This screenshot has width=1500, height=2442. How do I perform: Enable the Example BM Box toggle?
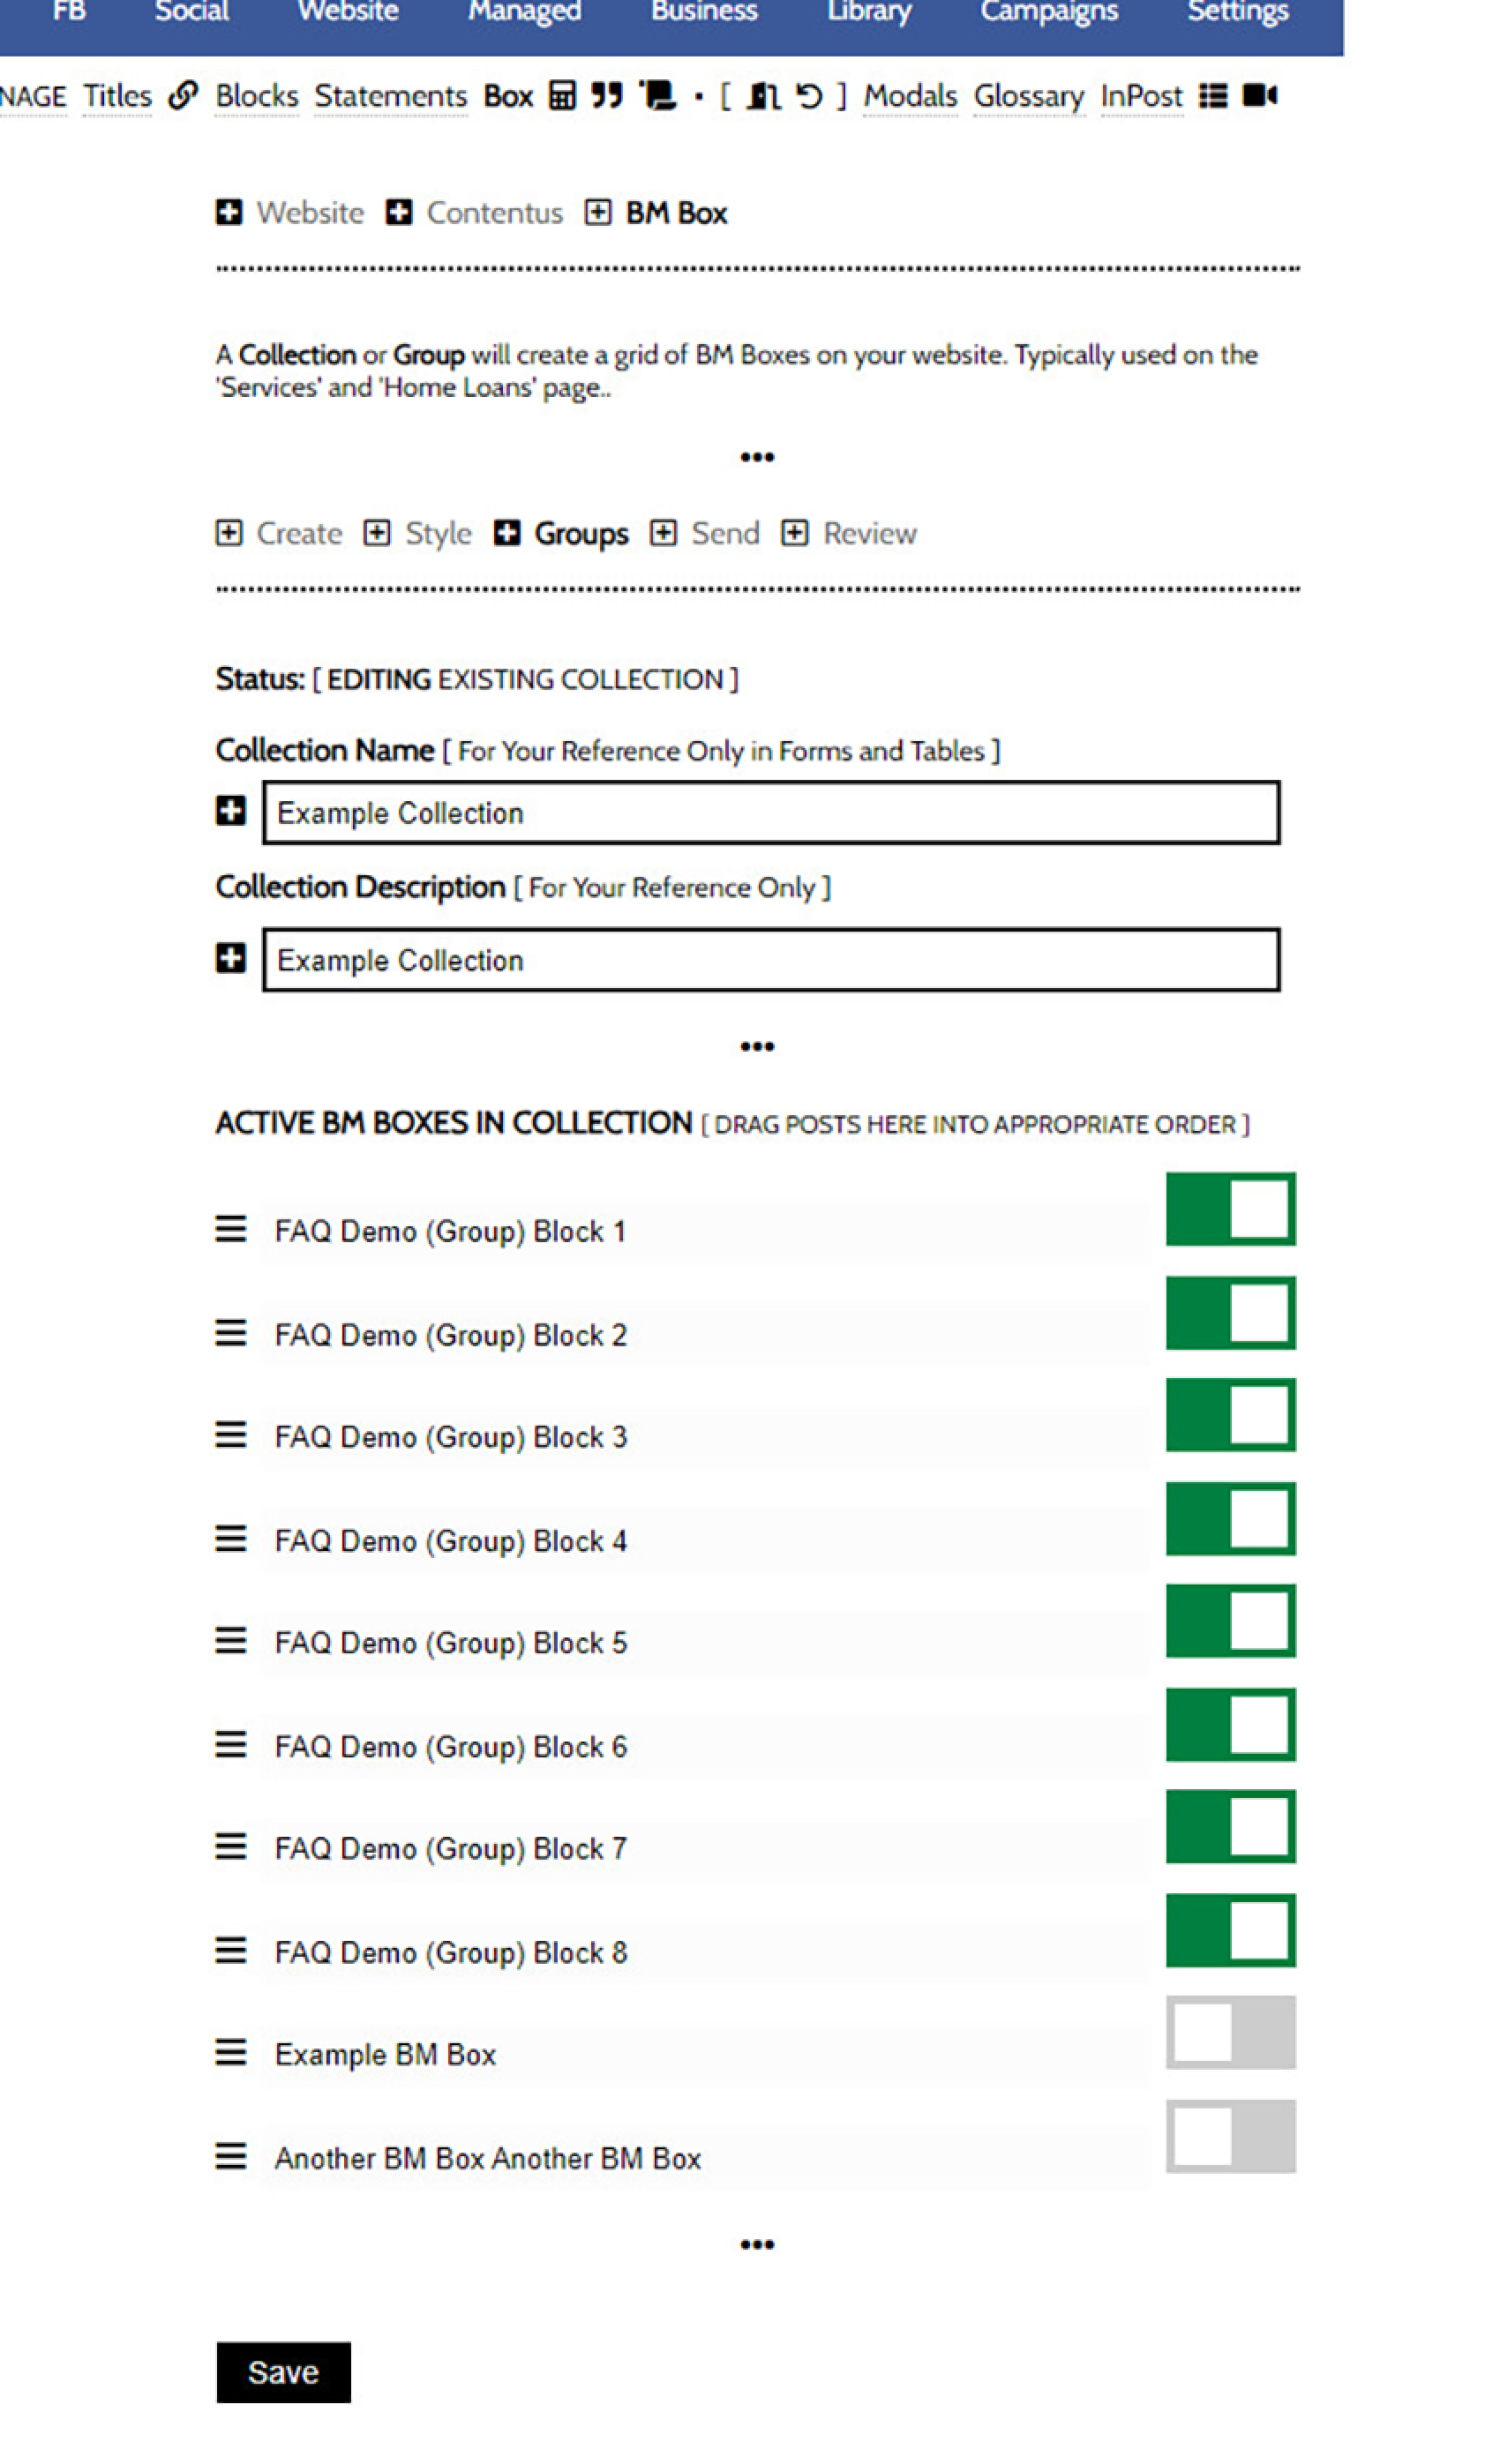click(x=1230, y=2032)
